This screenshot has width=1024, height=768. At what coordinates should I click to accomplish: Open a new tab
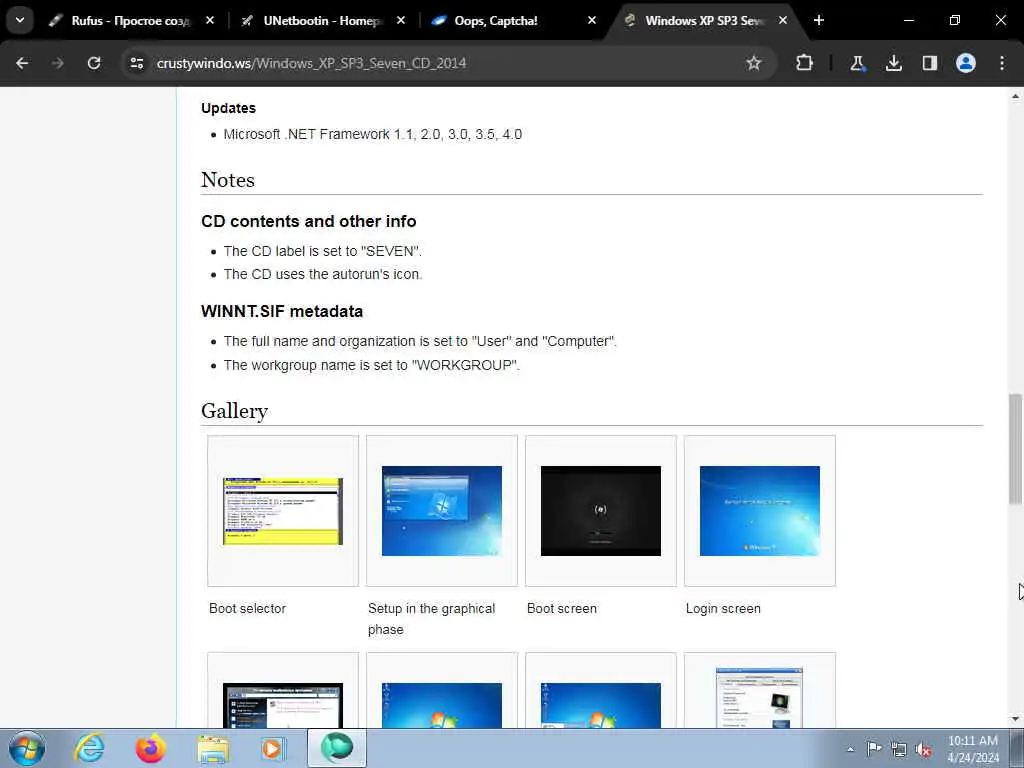(819, 20)
